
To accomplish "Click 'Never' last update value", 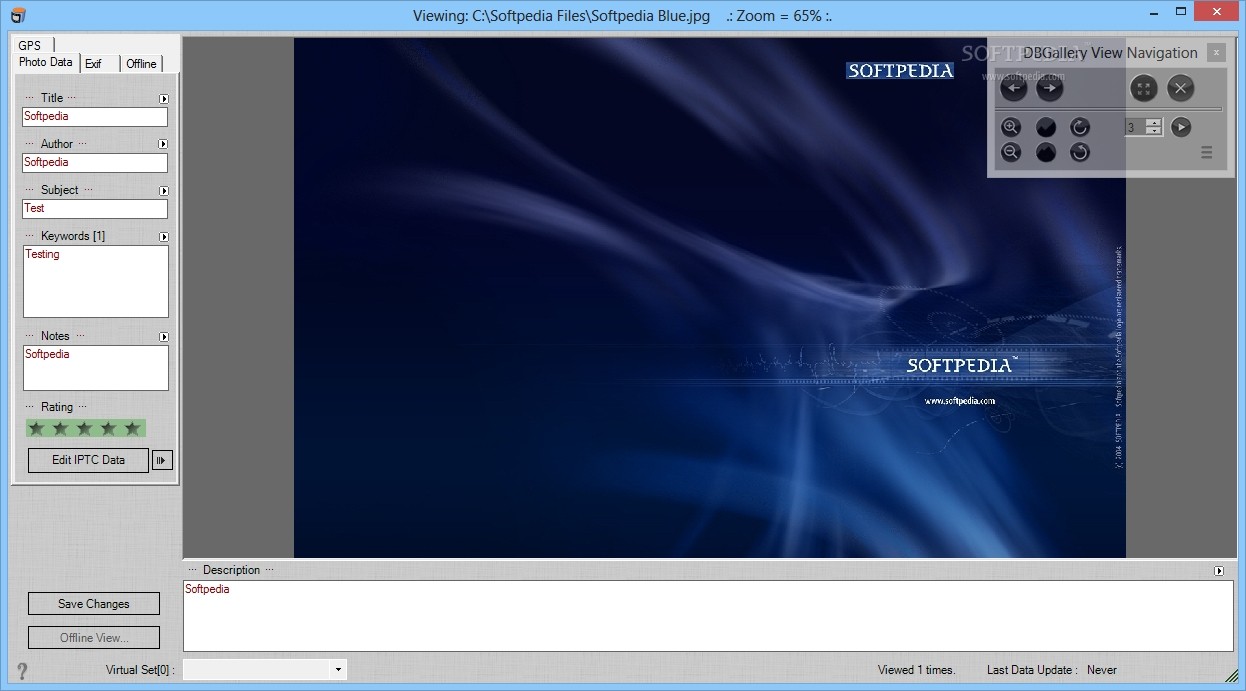I will coord(1102,670).
